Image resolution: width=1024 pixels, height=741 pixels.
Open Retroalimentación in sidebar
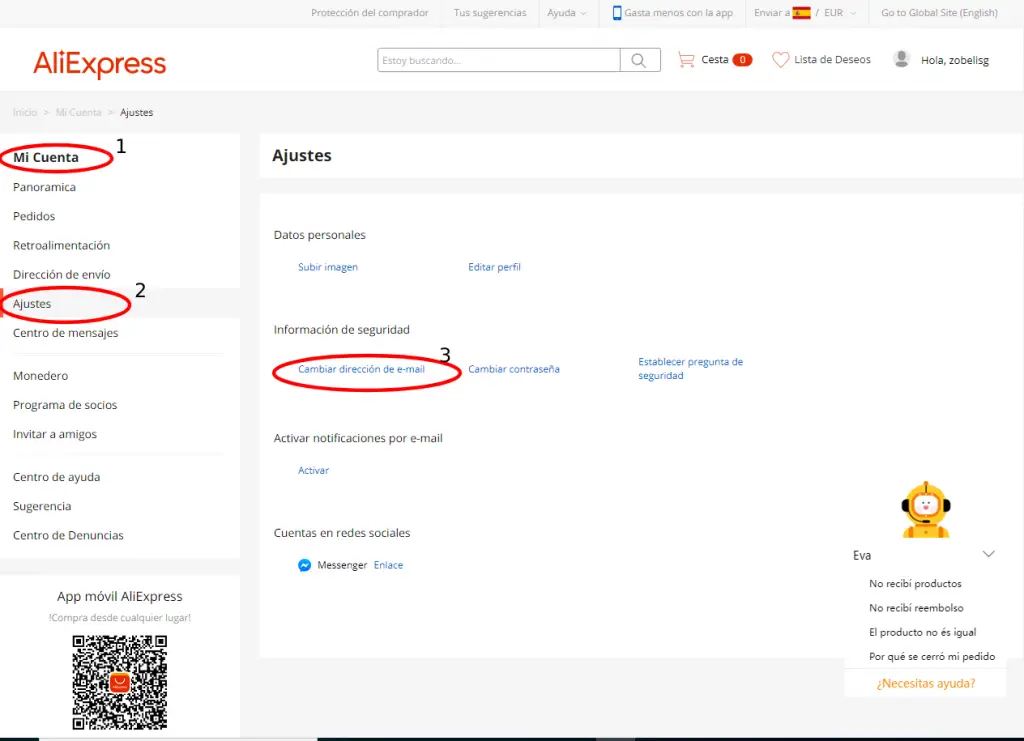61,245
